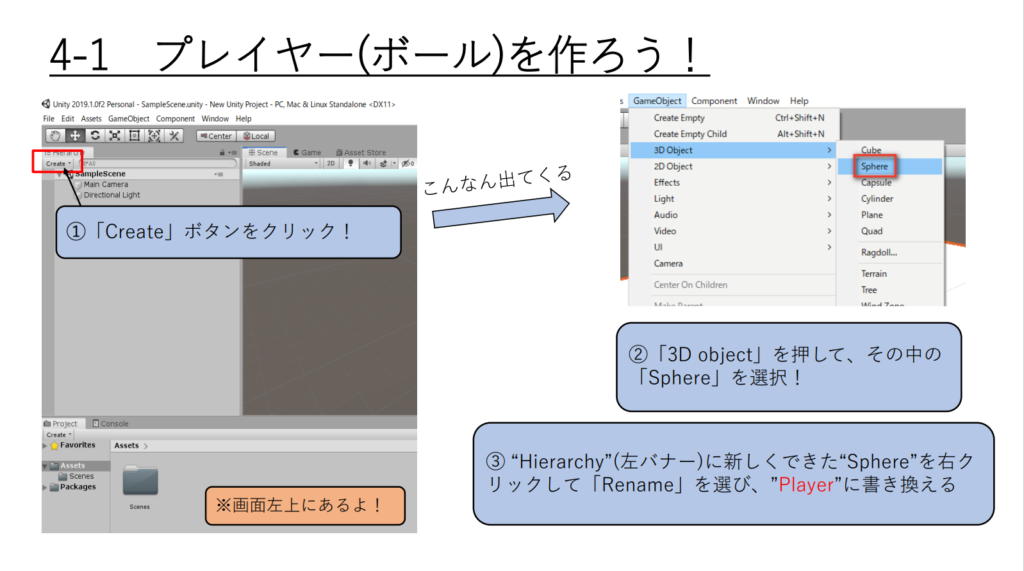
Task: Choose Cylinder in 3D Object submenu
Action: click(x=891, y=199)
